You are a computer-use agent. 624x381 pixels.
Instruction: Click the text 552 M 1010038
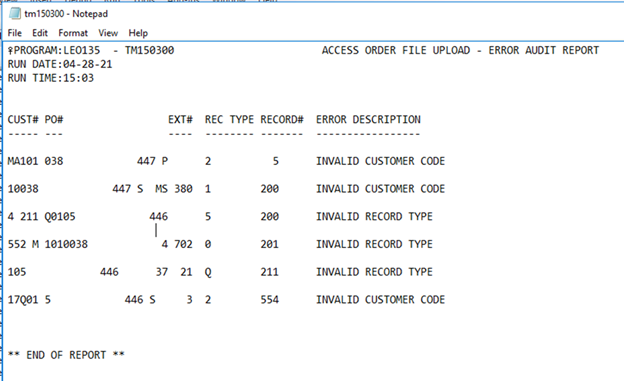tap(48, 244)
